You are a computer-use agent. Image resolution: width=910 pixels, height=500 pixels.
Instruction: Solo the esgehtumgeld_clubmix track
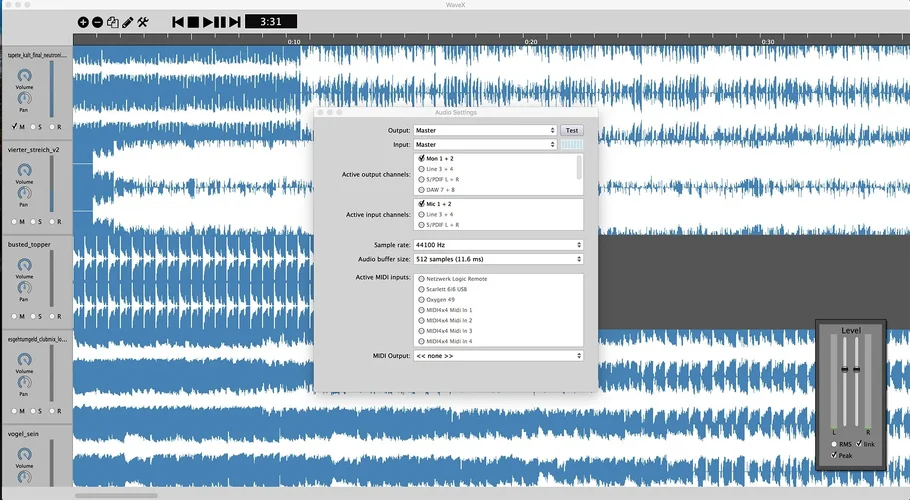33,411
